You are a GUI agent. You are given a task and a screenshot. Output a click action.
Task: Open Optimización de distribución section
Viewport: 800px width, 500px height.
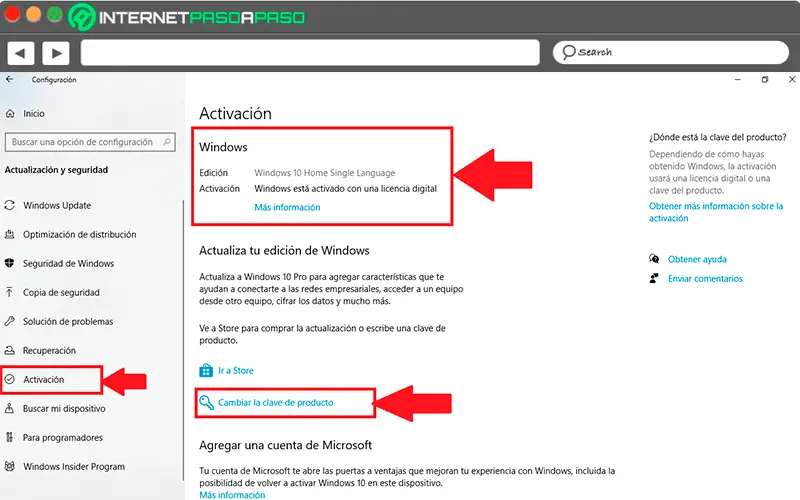coord(80,234)
